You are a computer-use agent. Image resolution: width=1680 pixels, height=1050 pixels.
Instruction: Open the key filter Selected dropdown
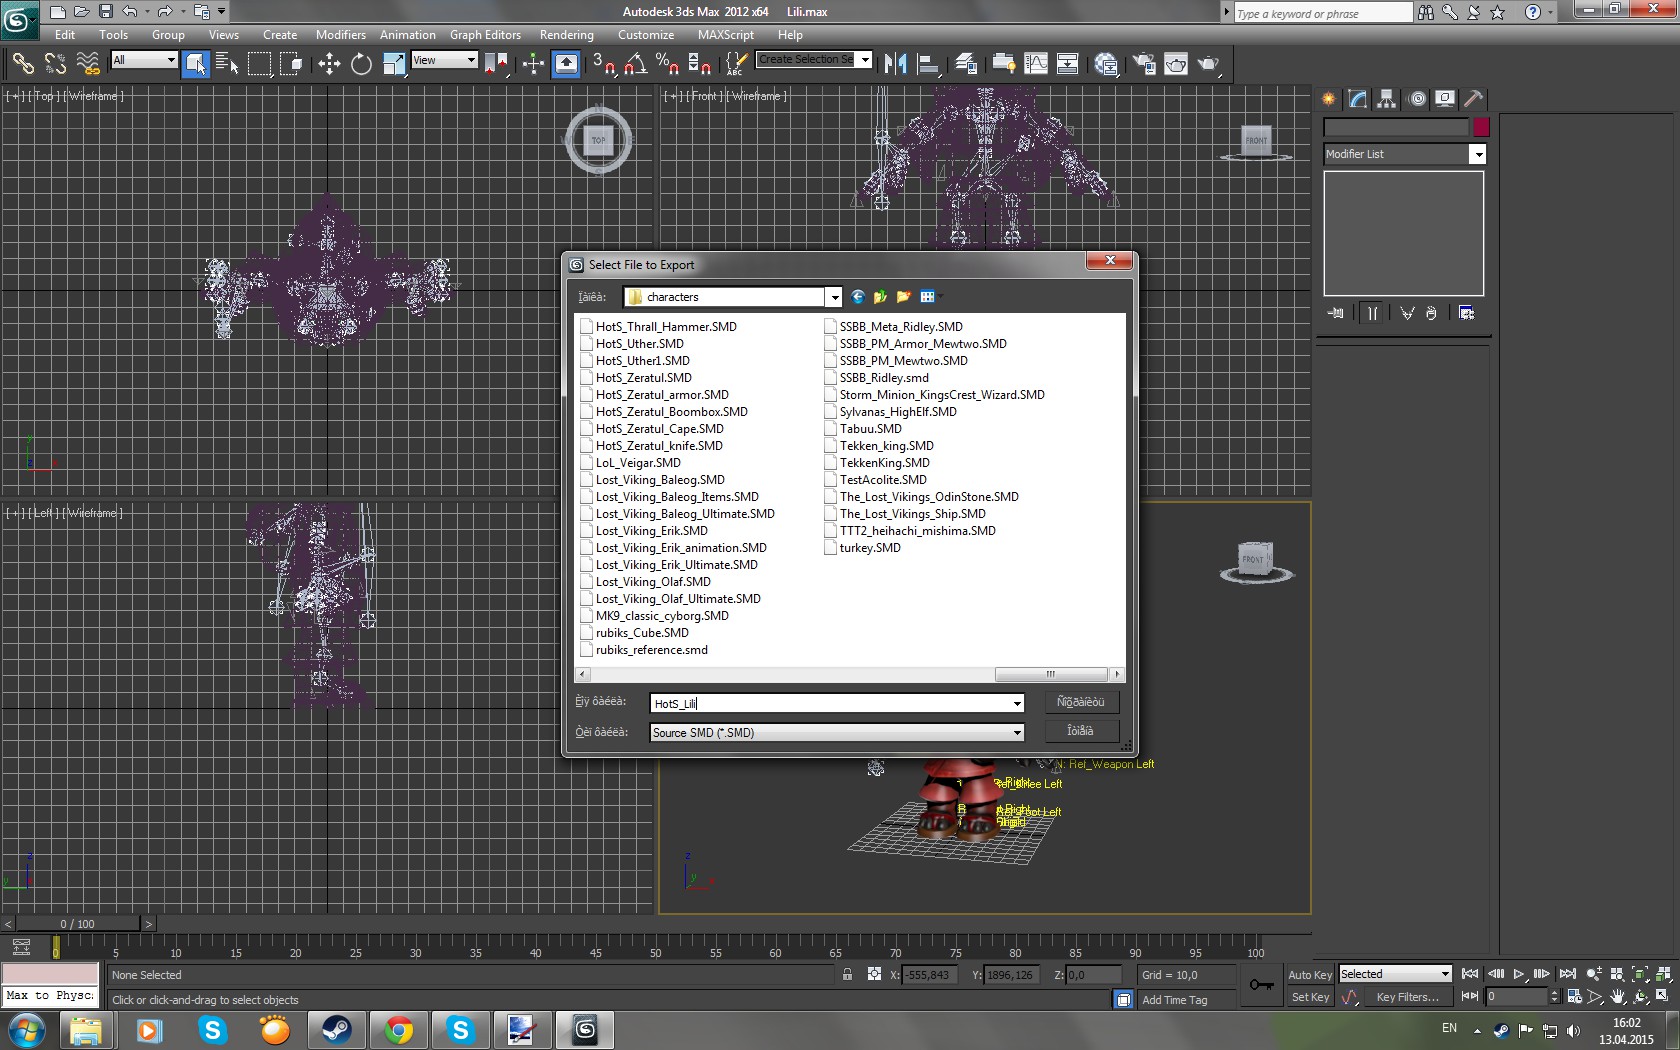1445,974
